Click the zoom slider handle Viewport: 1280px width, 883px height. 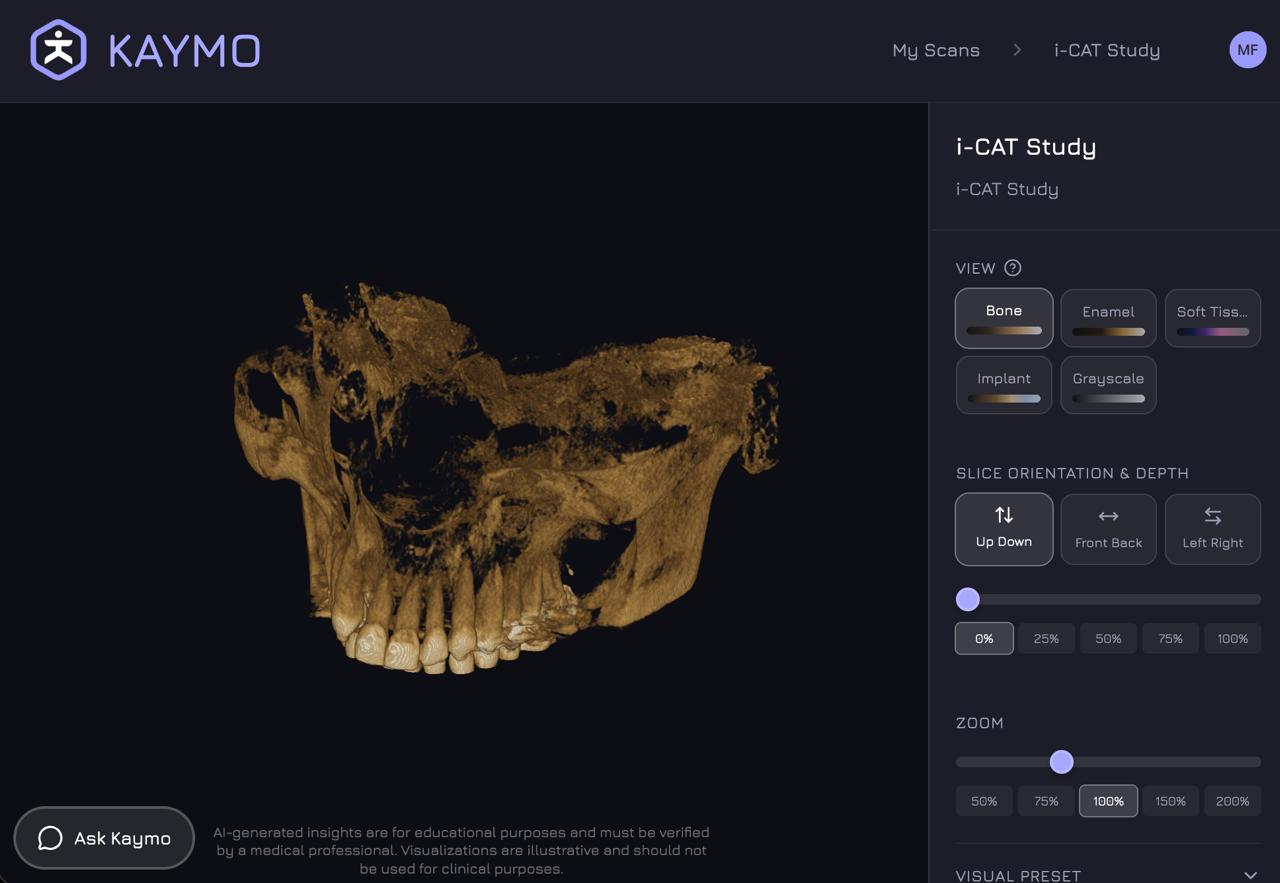pyautogui.click(x=1061, y=762)
